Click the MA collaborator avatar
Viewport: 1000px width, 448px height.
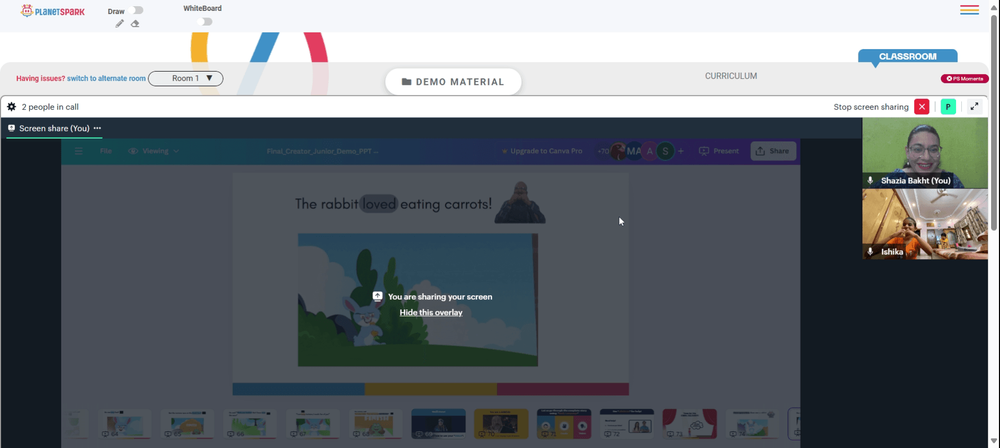[634, 151]
